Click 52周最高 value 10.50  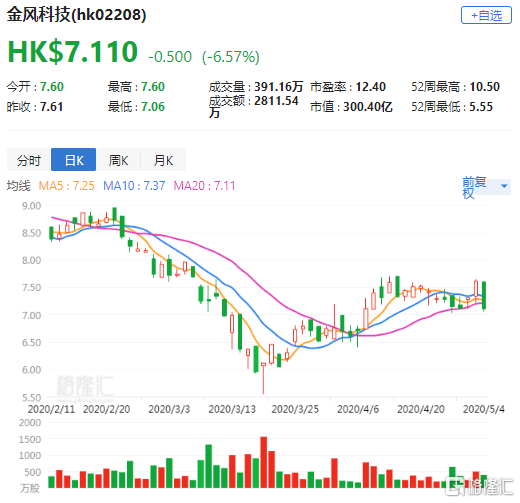pyautogui.click(x=485, y=87)
